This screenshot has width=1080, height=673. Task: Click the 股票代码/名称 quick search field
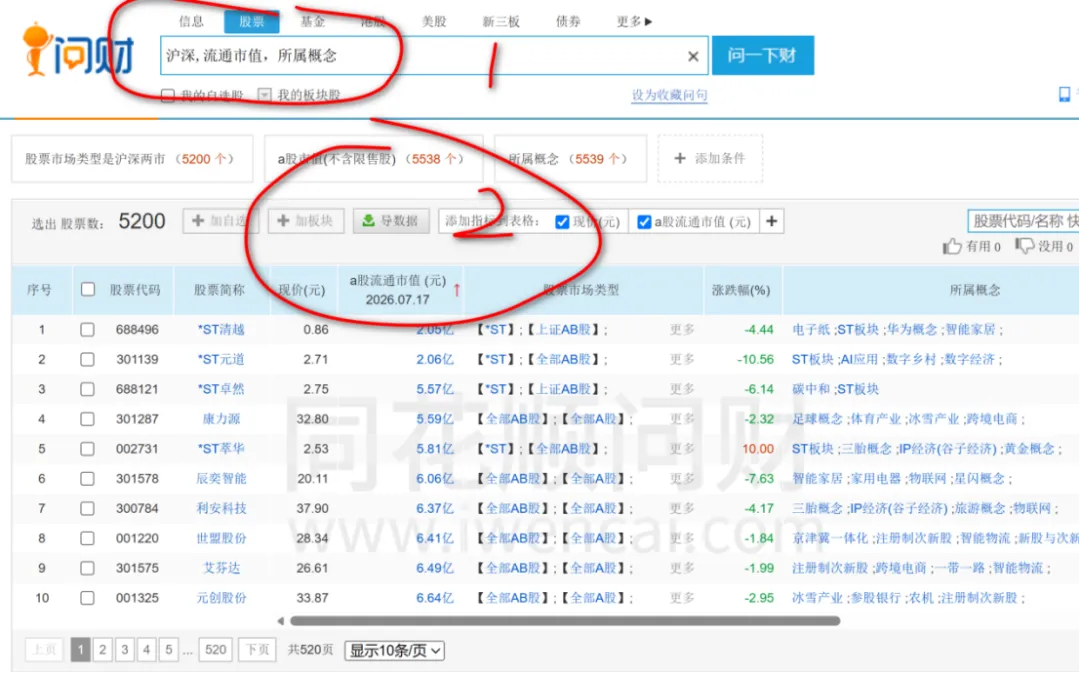coord(1024,221)
